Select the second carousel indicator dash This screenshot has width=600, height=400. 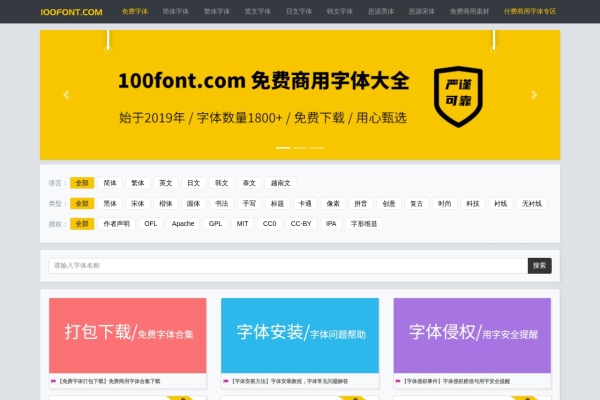coord(300,148)
